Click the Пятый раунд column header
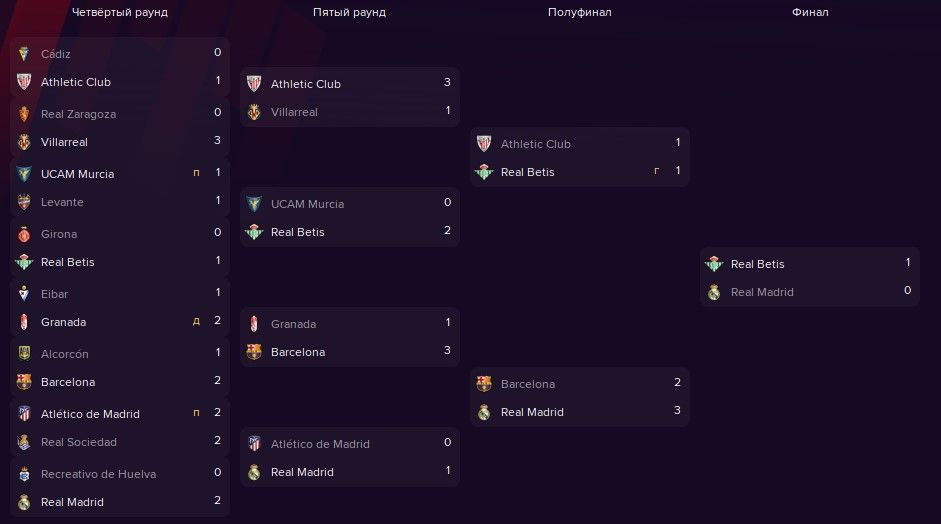Viewport: 941px width, 524px height. coord(349,12)
